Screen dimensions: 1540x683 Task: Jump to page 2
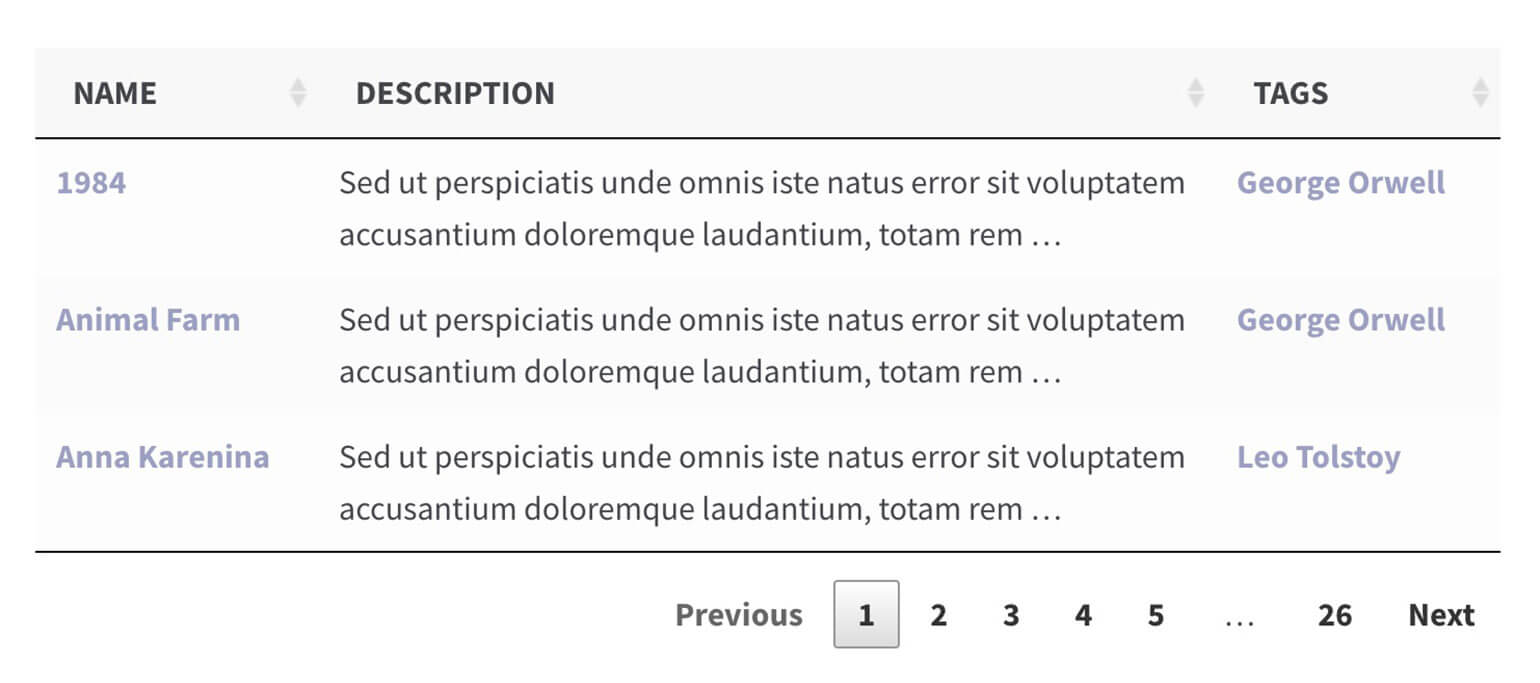tap(938, 615)
